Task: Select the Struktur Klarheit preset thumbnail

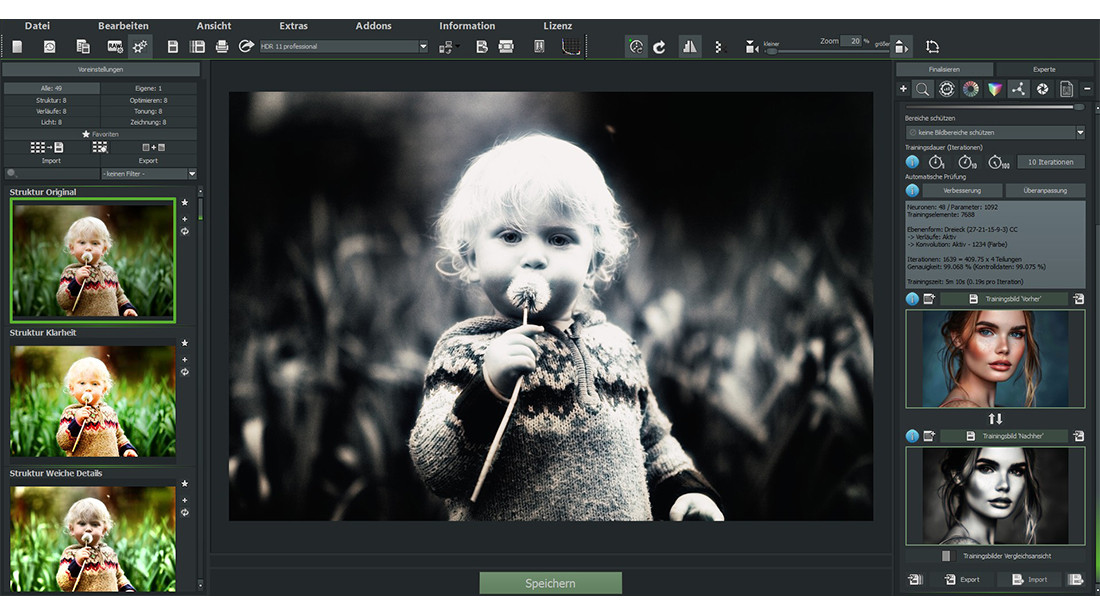Action: click(92, 399)
